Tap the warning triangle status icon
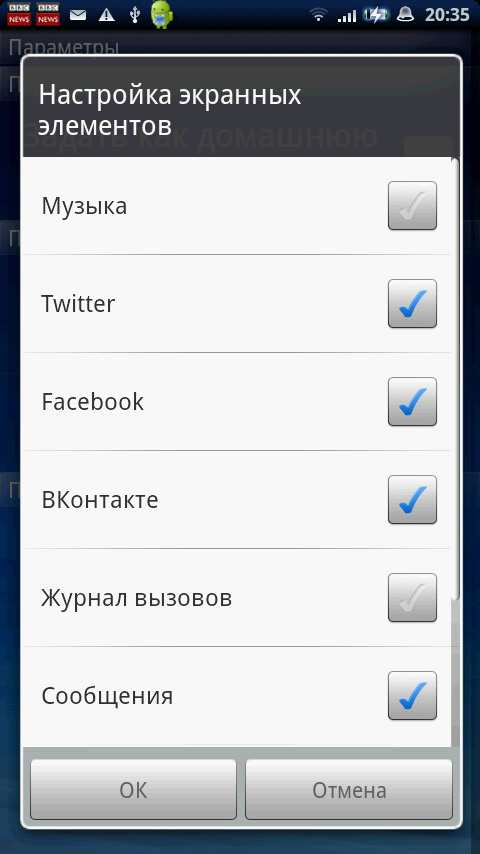480x854 pixels. point(107,15)
